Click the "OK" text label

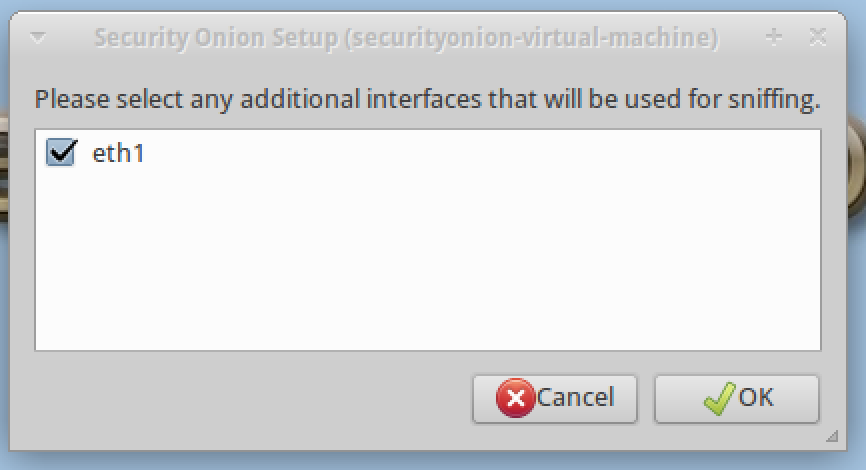[x=756, y=398]
